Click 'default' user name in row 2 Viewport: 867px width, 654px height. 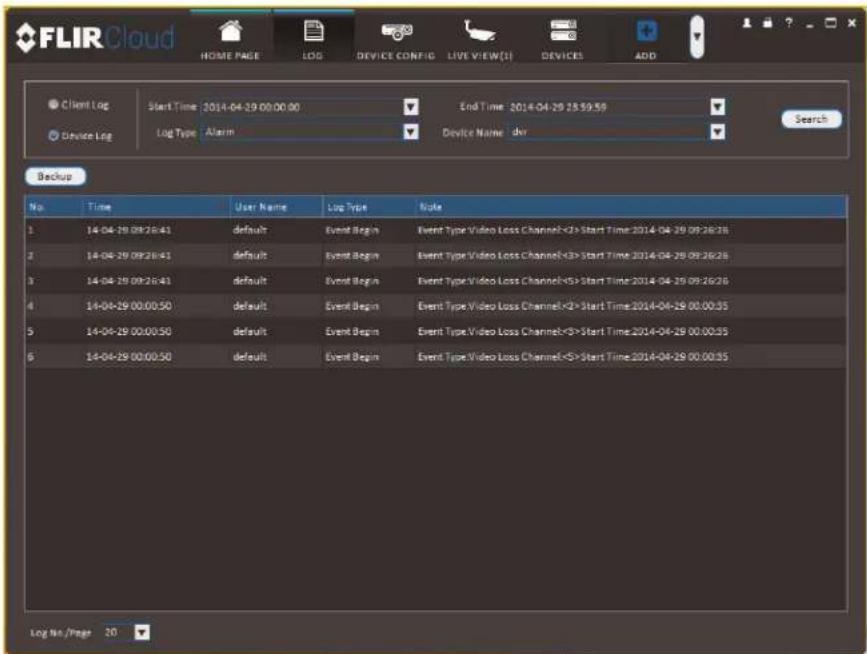click(250, 255)
